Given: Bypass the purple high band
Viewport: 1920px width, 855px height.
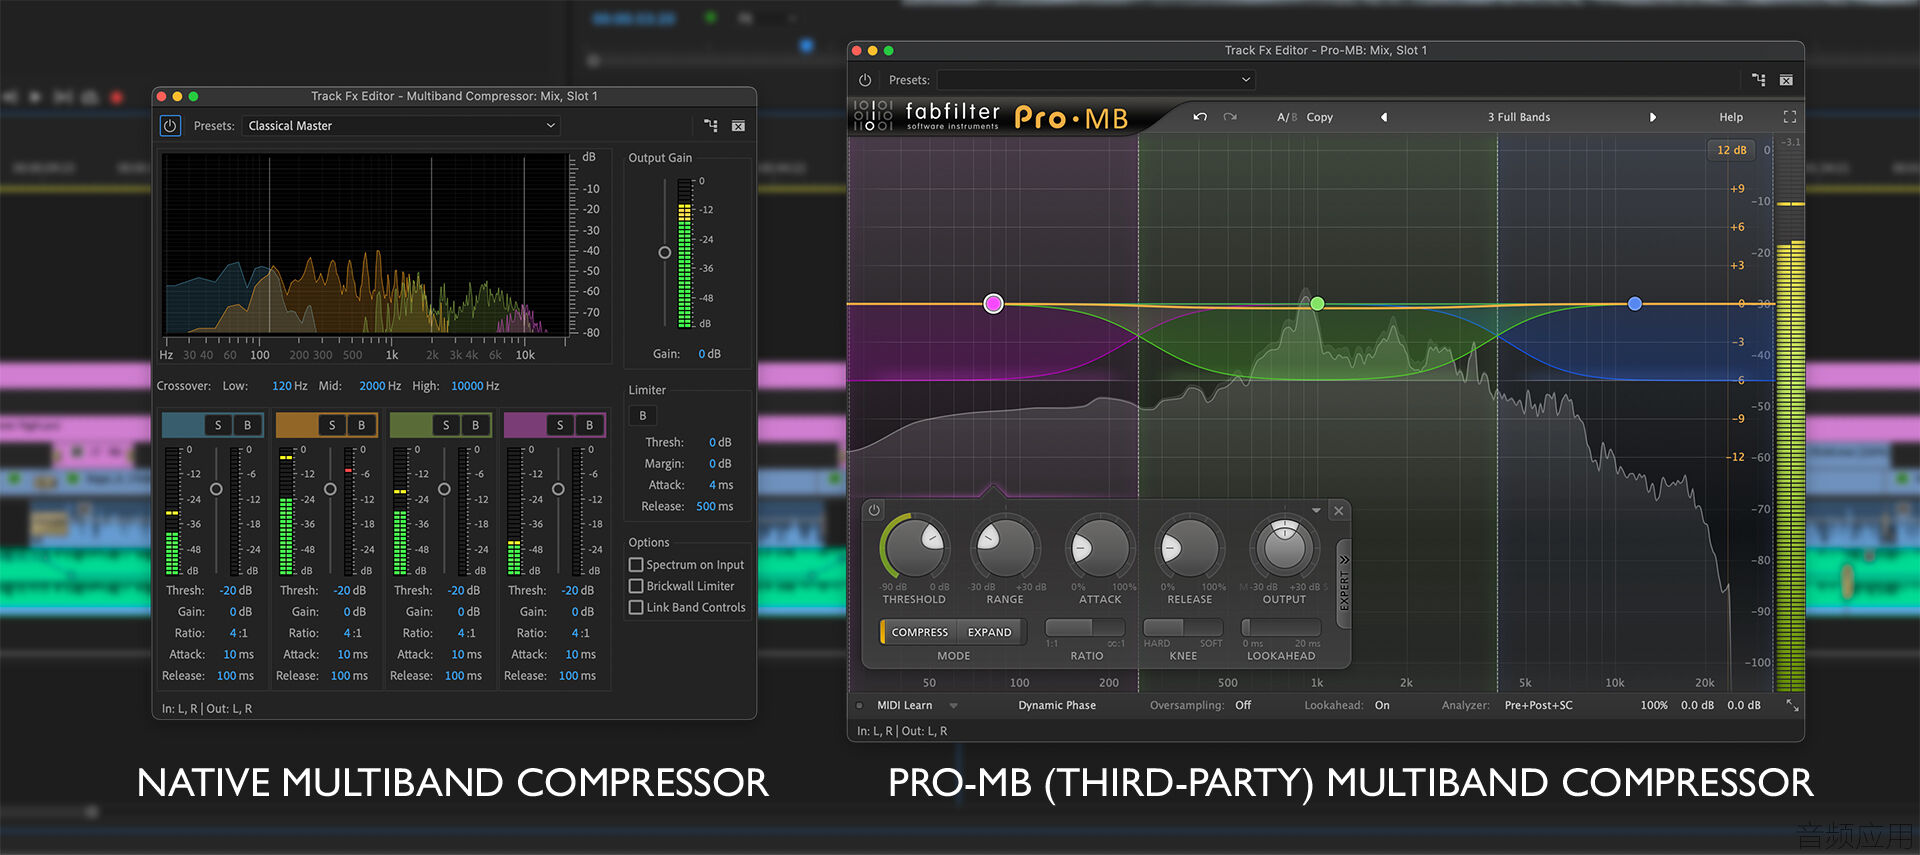Looking at the screenshot, I should (x=589, y=425).
